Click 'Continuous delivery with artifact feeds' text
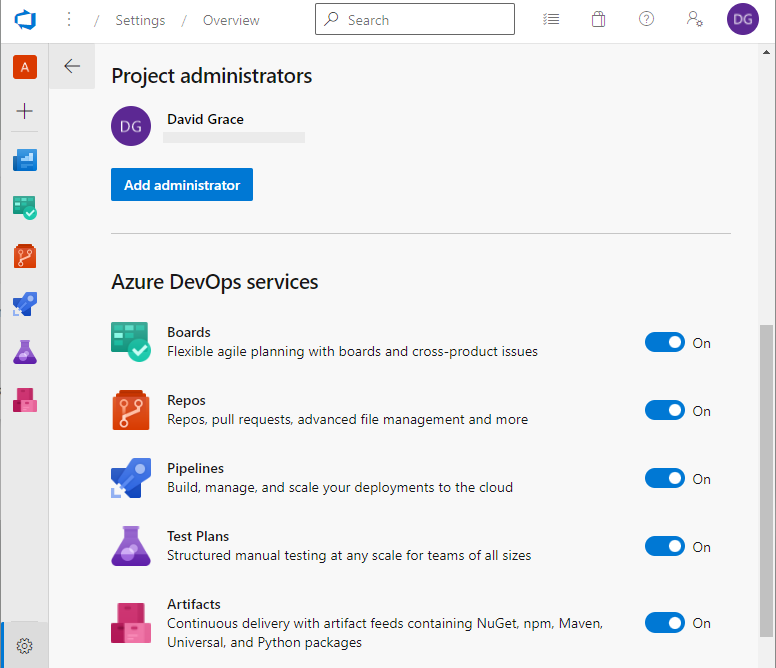This screenshot has height=668, width=776. pyautogui.click(x=385, y=633)
